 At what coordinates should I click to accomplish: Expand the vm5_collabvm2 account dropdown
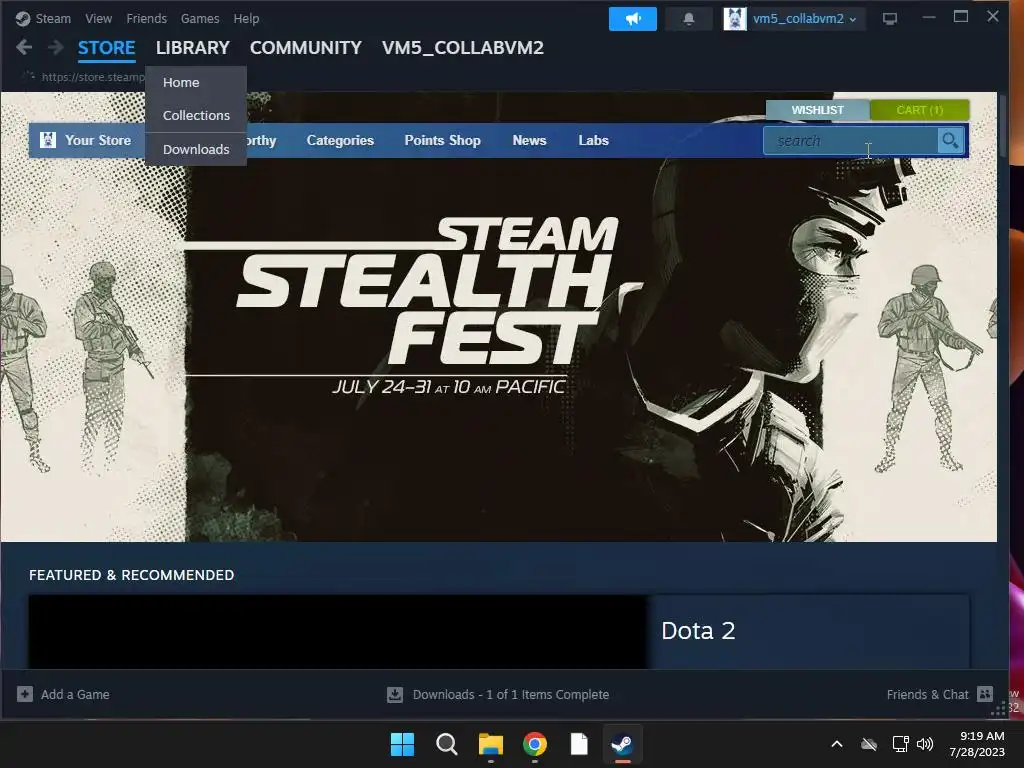point(805,19)
